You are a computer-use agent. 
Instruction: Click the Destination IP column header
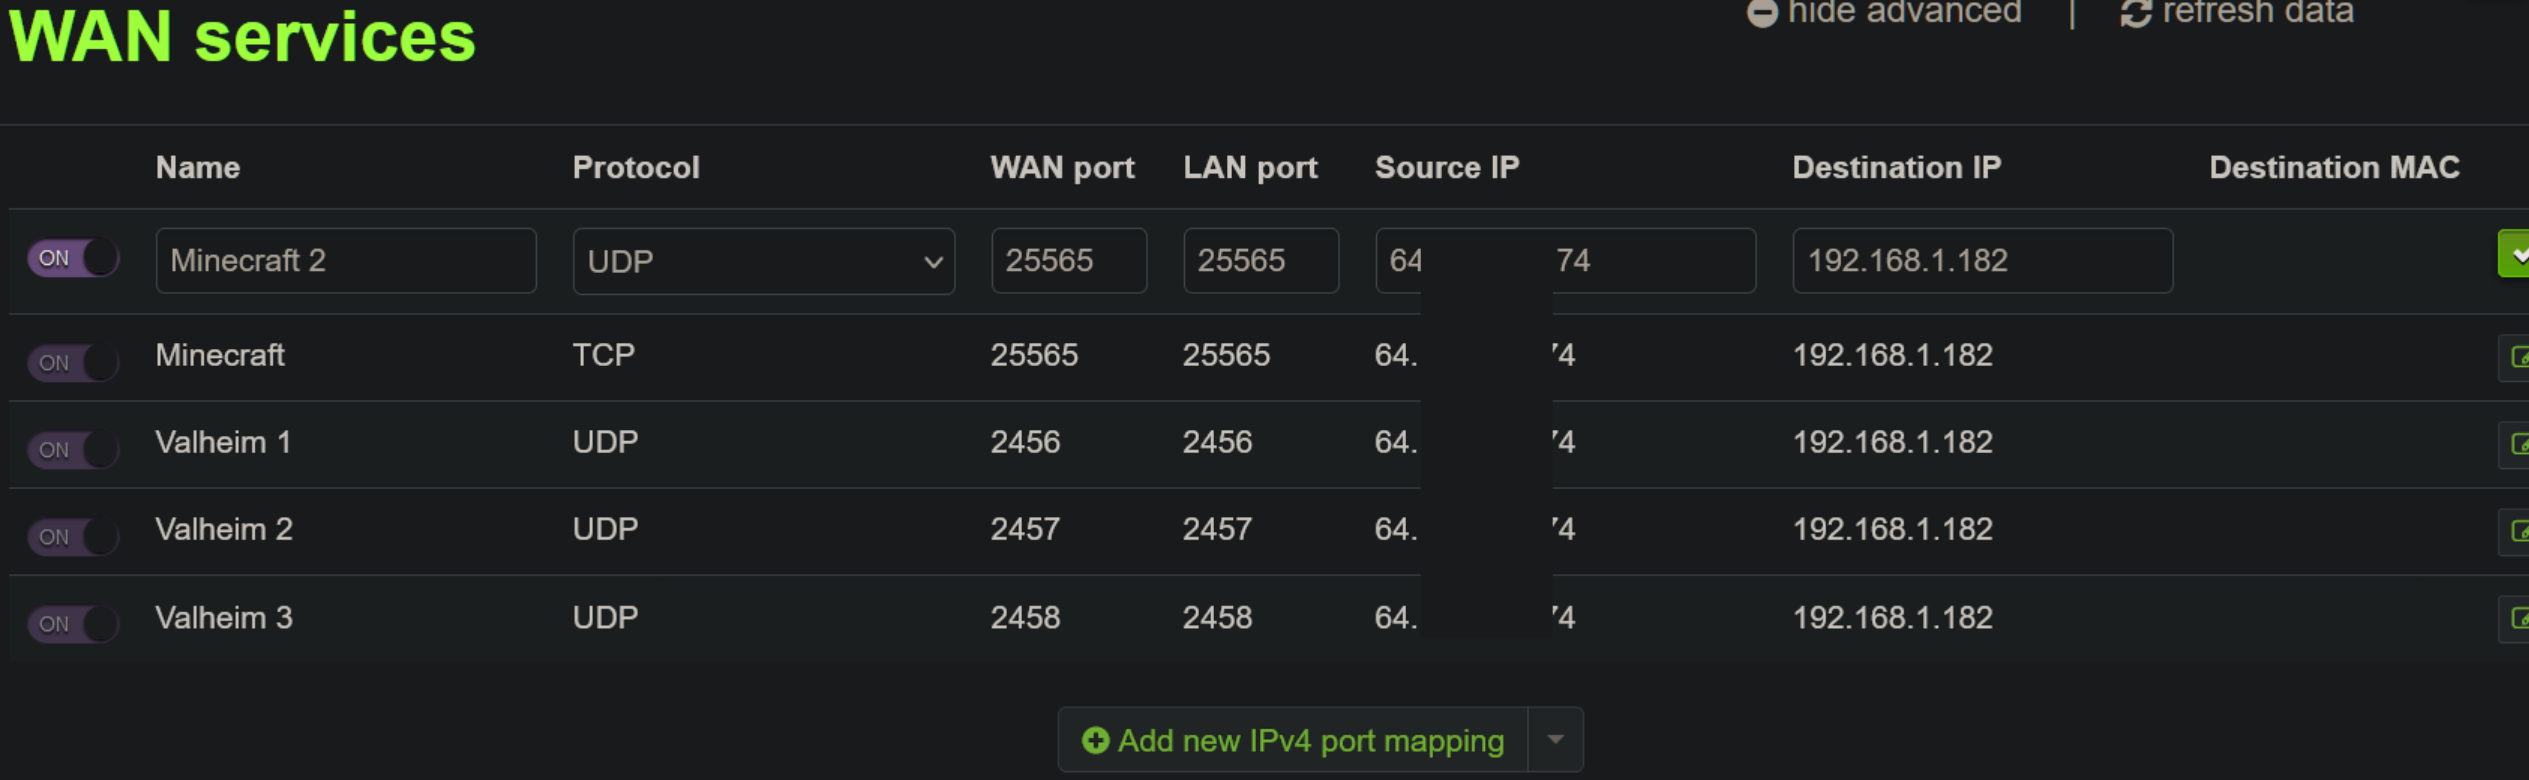pyautogui.click(x=1897, y=167)
